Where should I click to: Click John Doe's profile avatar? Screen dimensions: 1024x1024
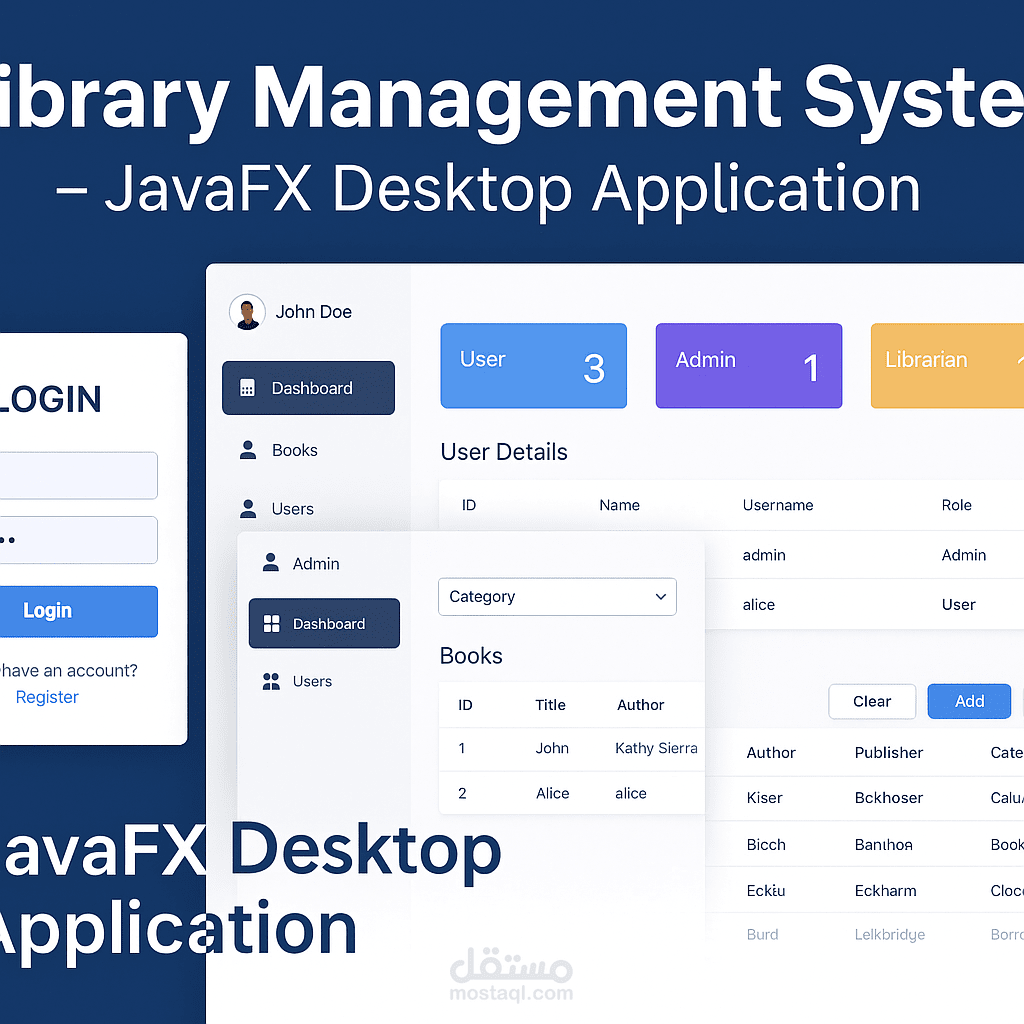tap(247, 312)
